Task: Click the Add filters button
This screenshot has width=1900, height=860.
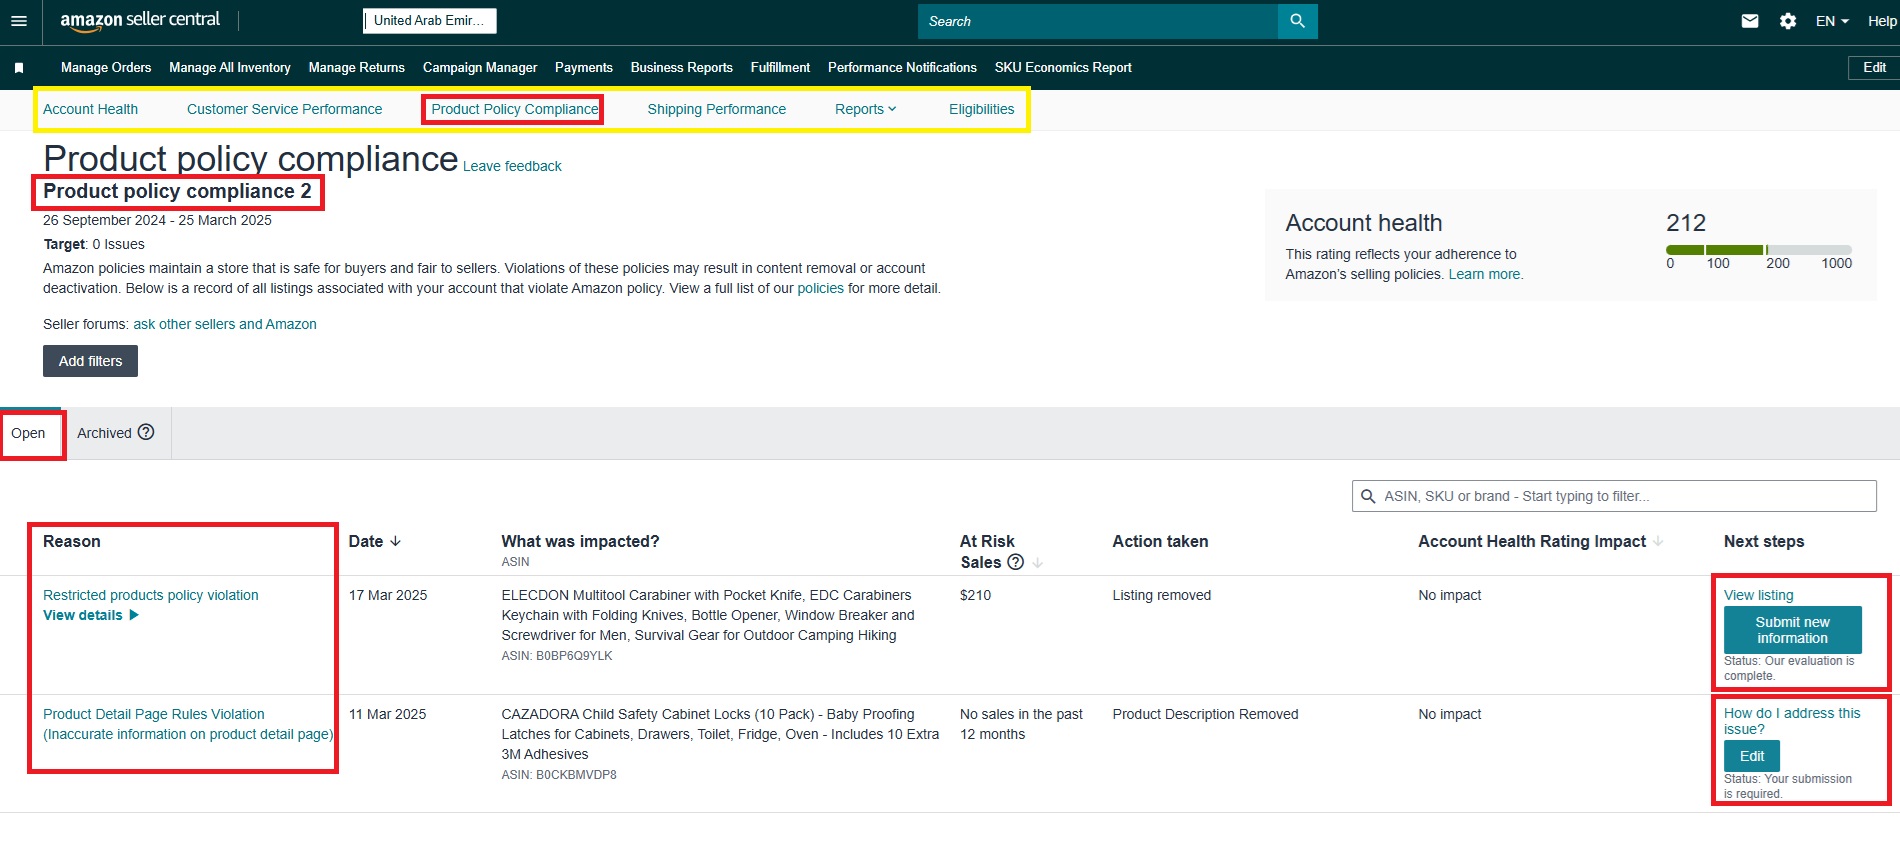Action: point(90,361)
